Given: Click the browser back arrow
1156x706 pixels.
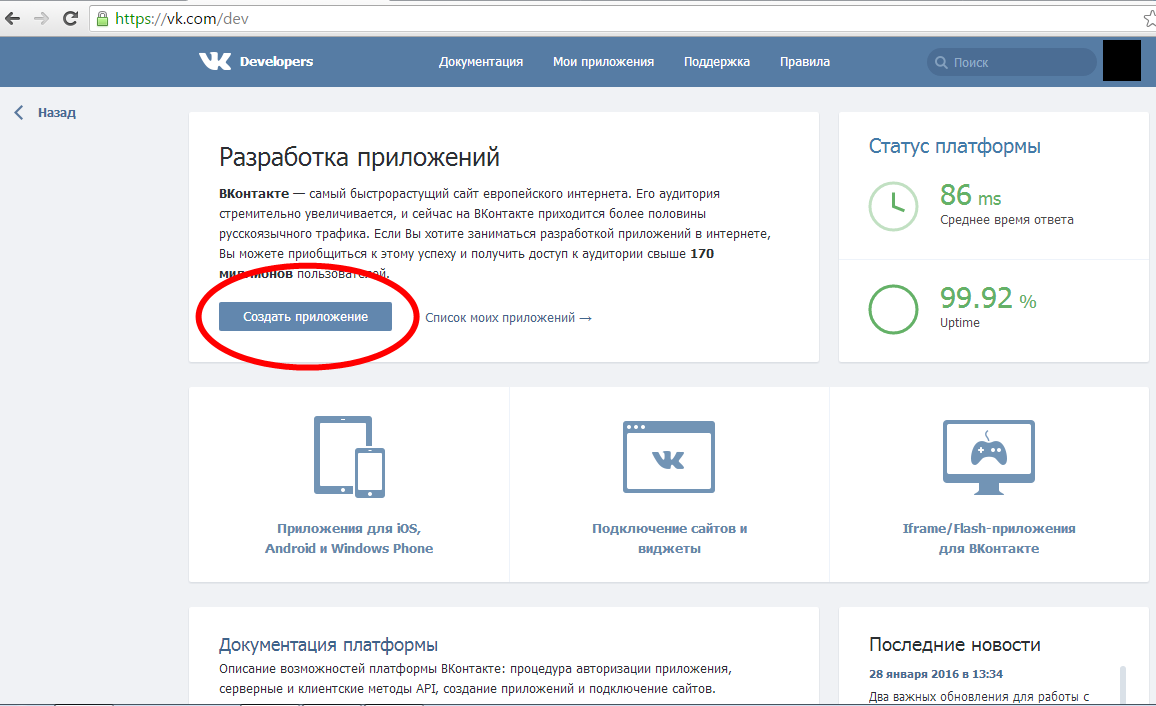Looking at the screenshot, I should click(12, 18).
